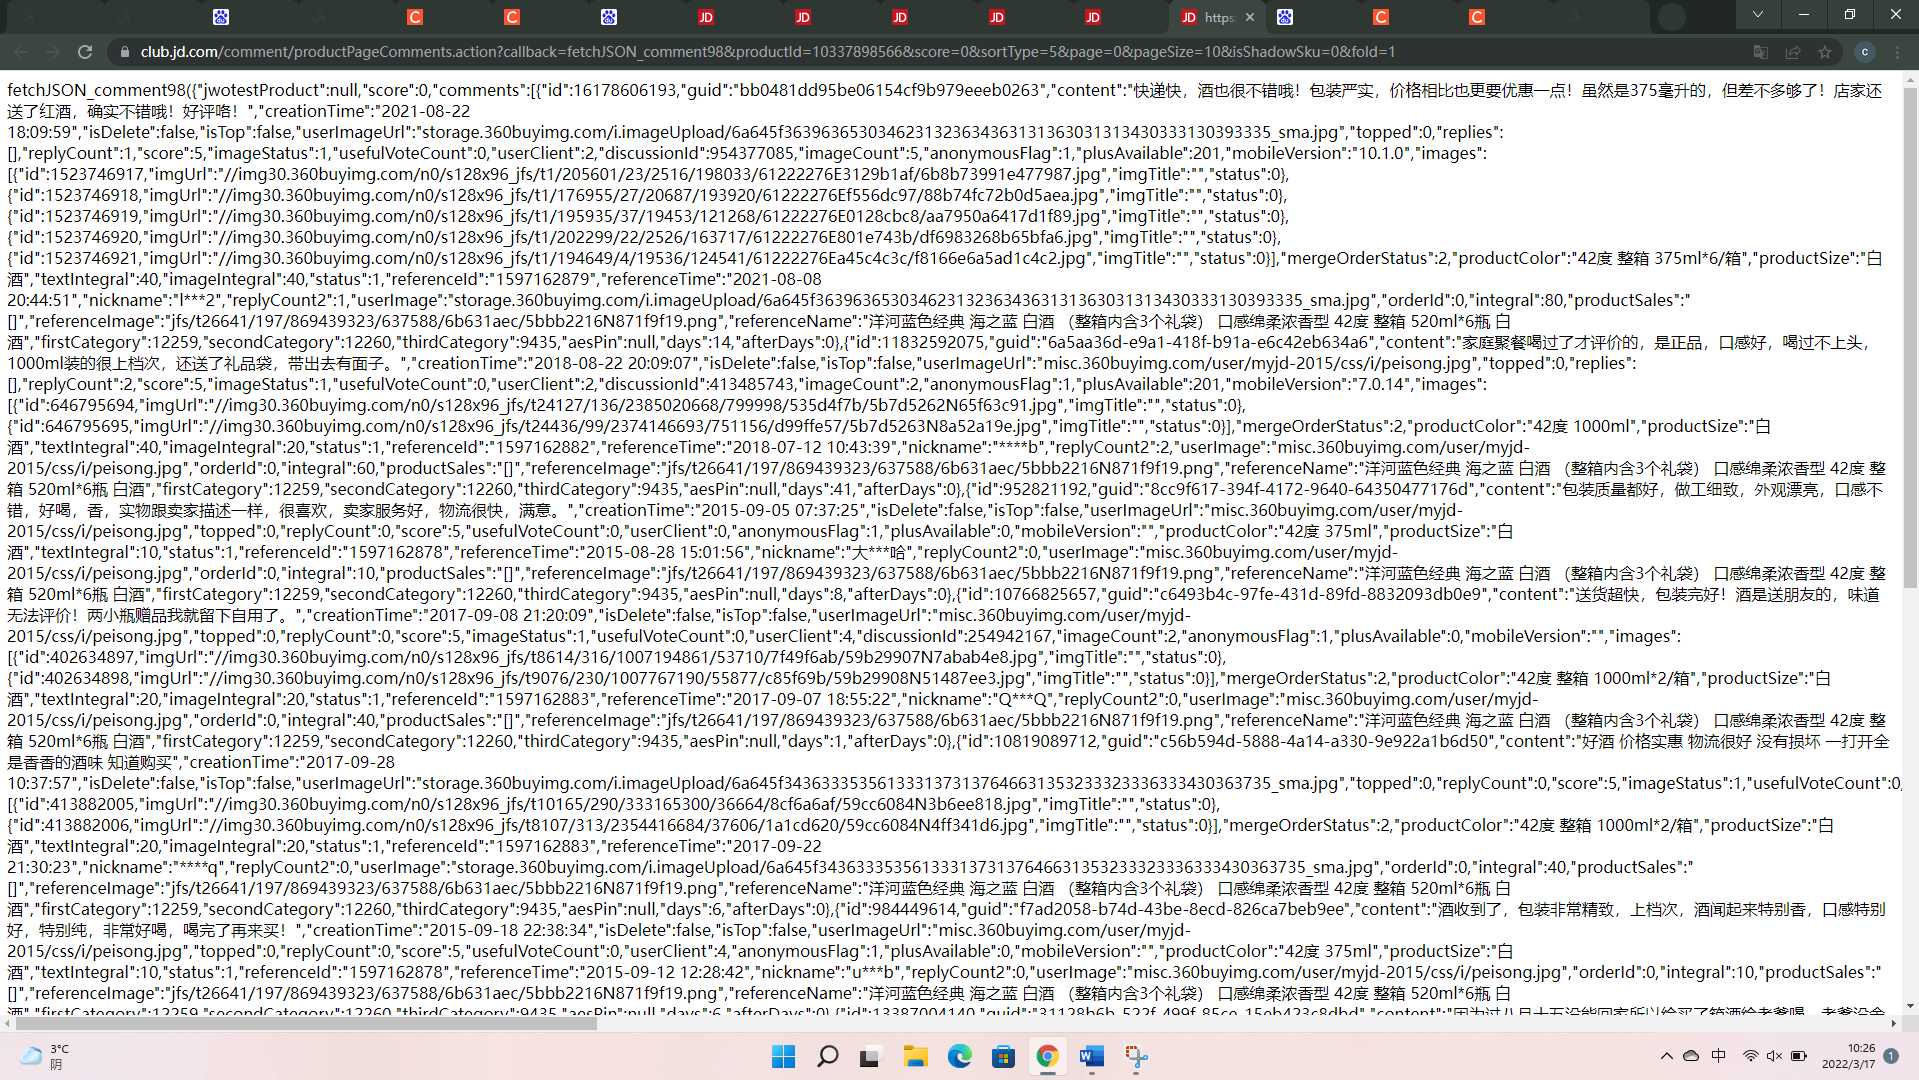Open Task View from taskbar
The image size is (1919, 1080).
click(x=871, y=1057)
